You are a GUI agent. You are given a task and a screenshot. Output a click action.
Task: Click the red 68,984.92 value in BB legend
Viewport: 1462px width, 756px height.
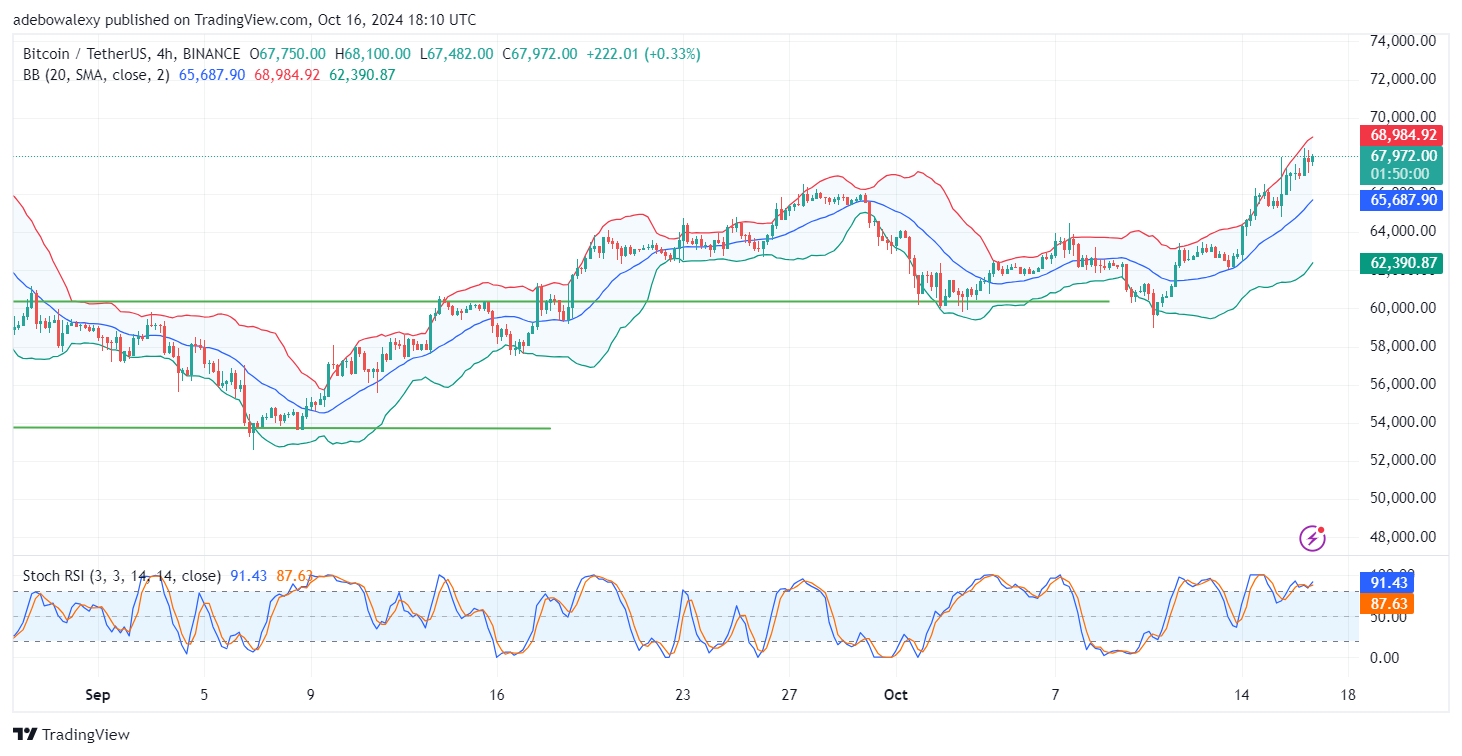(288, 75)
